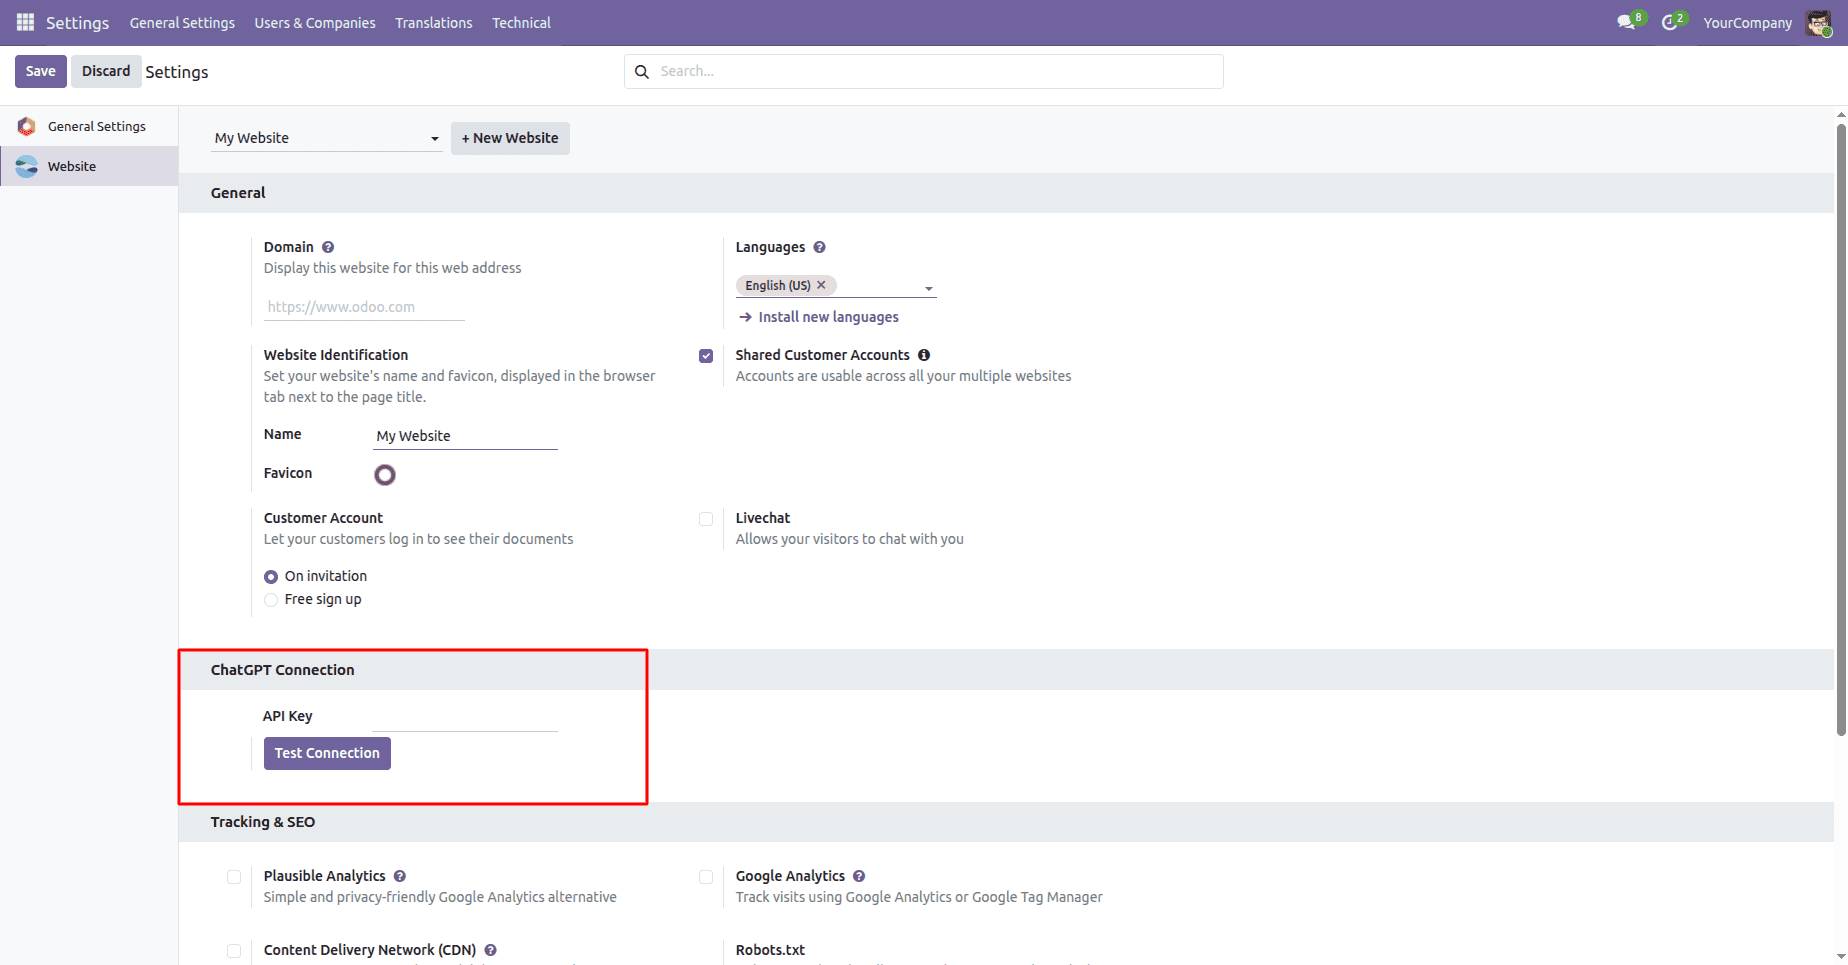This screenshot has width=1848, height=965.
Task: Open the Users & Companies menu
Action: pos(315,22)
